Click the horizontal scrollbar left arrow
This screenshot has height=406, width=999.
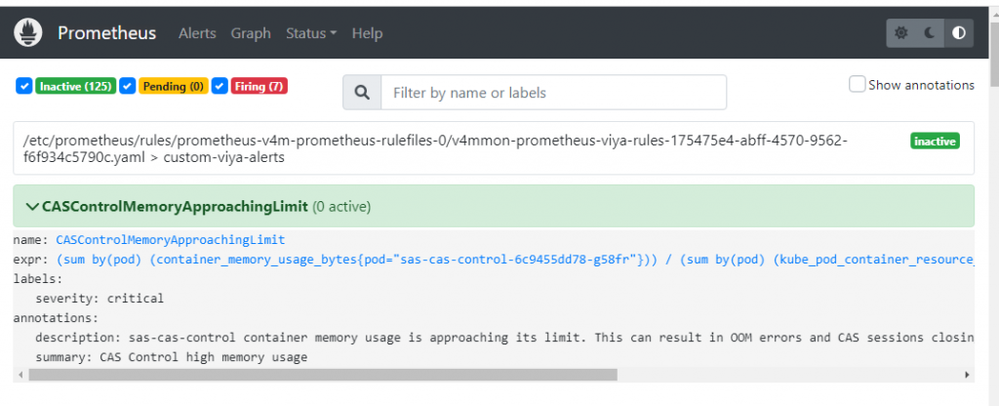click(x=19, y=375)
